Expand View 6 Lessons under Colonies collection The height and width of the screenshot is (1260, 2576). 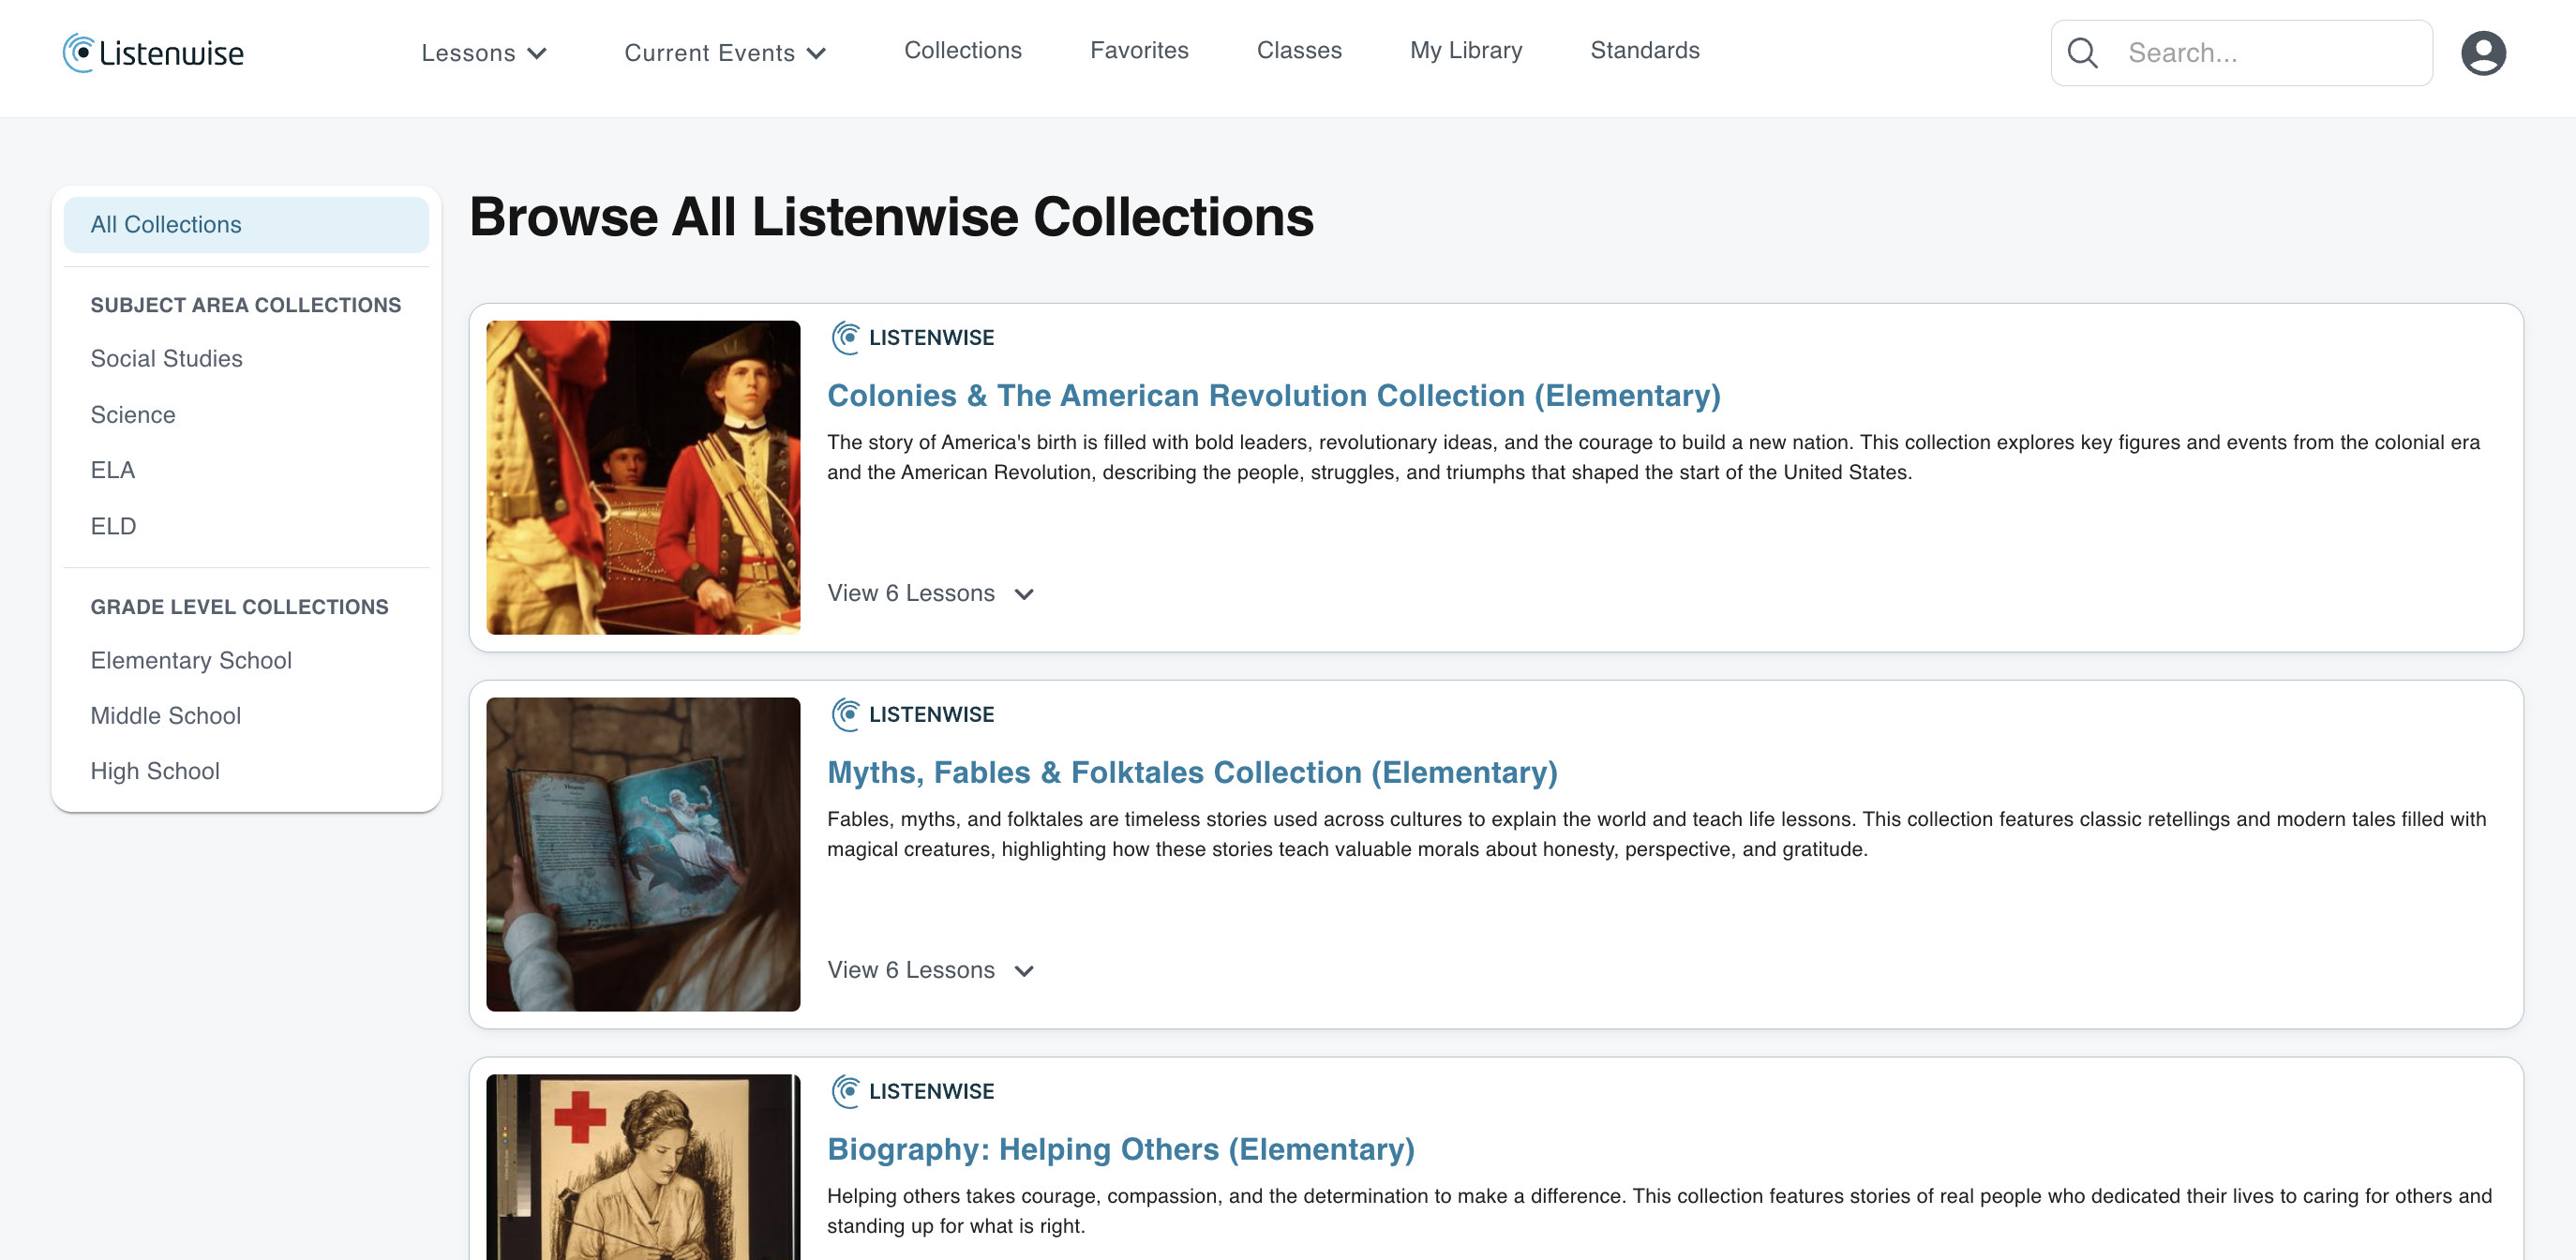929,593
